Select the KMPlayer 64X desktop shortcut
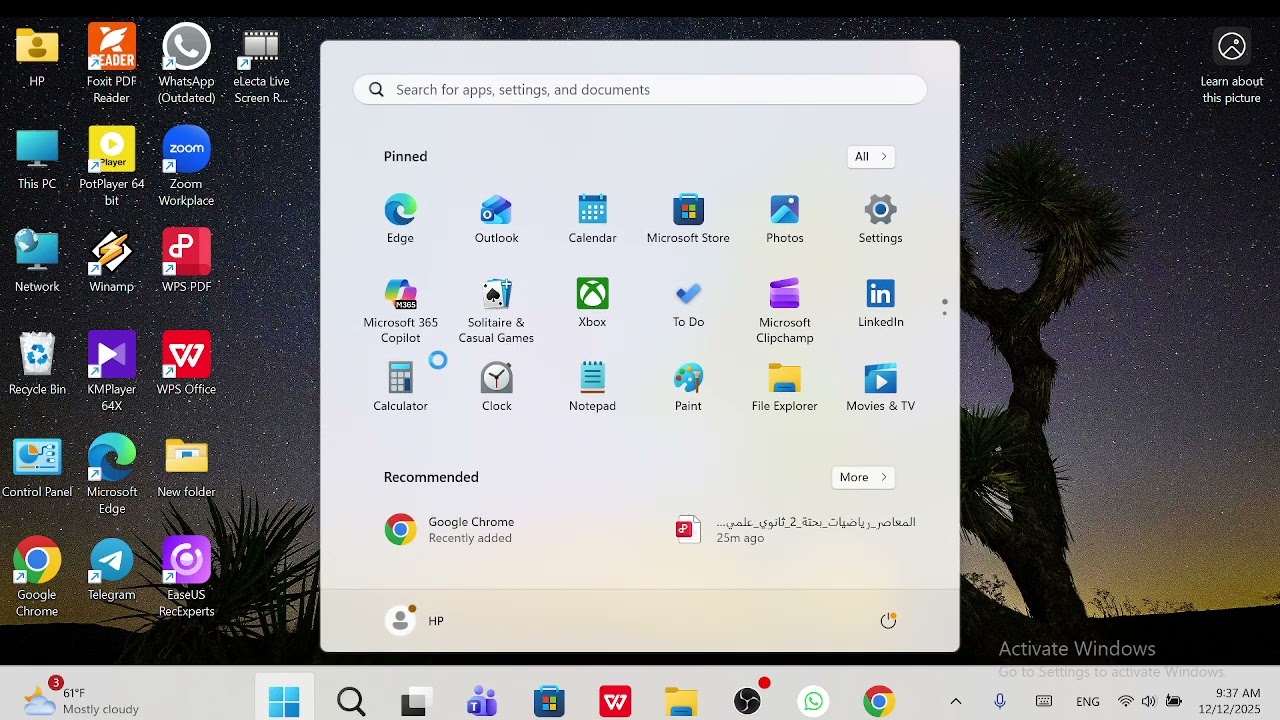Viewport: 1280px width, 720px height. pyautogui.click(x=111, y=372)
